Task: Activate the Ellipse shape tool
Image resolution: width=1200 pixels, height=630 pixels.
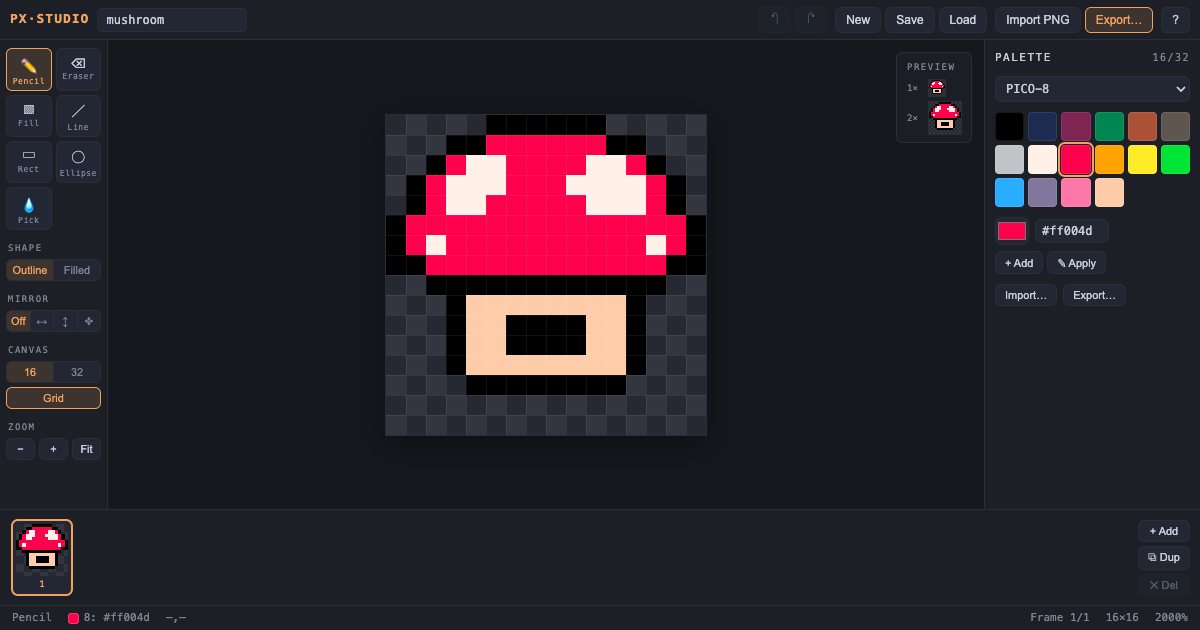Action: (x=78, y=162)
